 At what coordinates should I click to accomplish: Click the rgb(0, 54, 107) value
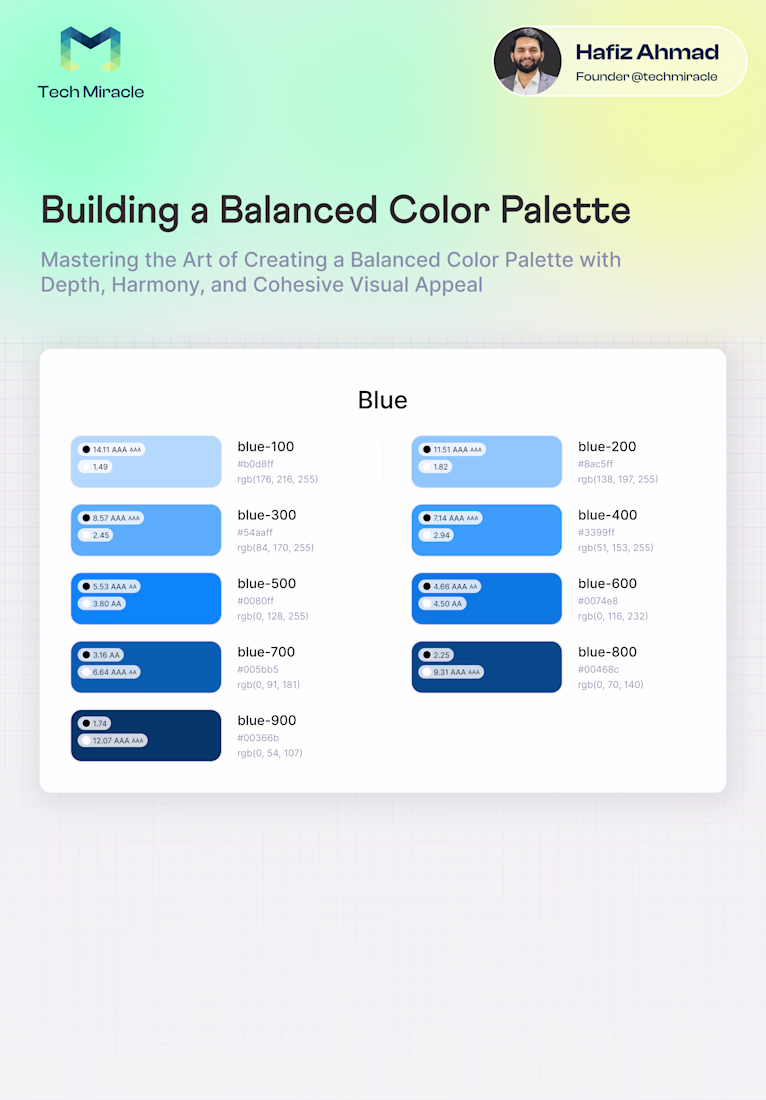pyautogui.click(x=269, y=753)
